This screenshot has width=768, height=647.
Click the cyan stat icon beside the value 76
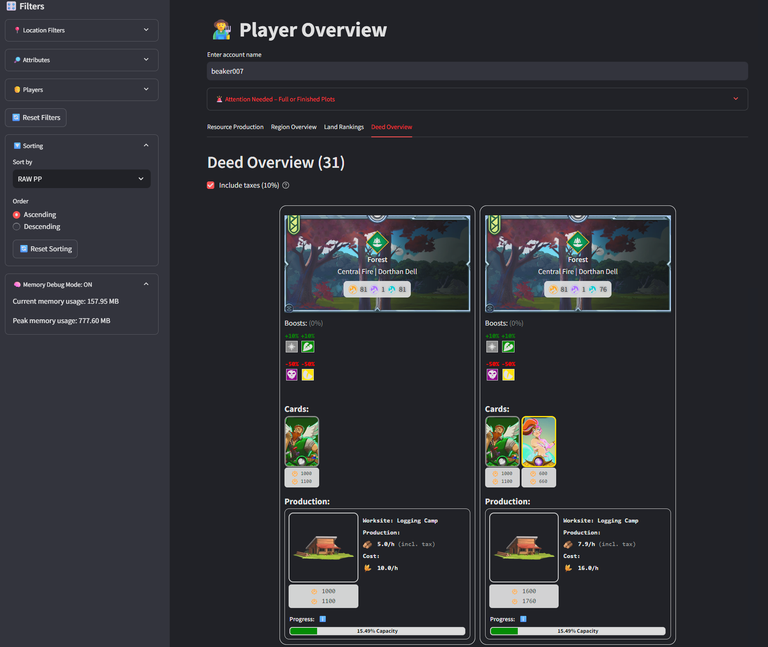593,289
